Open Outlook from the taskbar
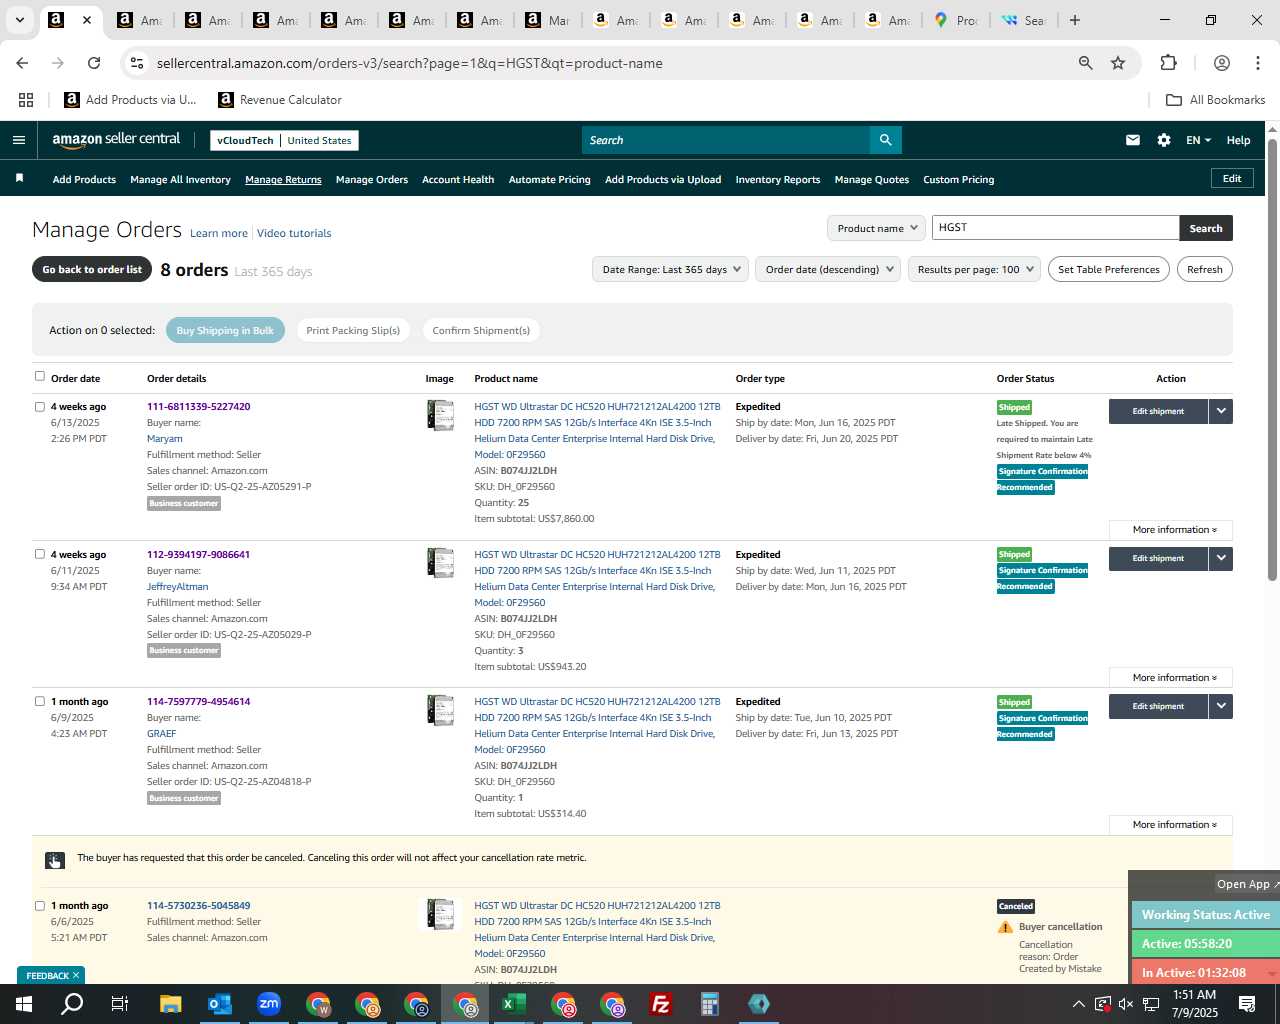The image size is (1280, 1024). [x=219, y=1004]
